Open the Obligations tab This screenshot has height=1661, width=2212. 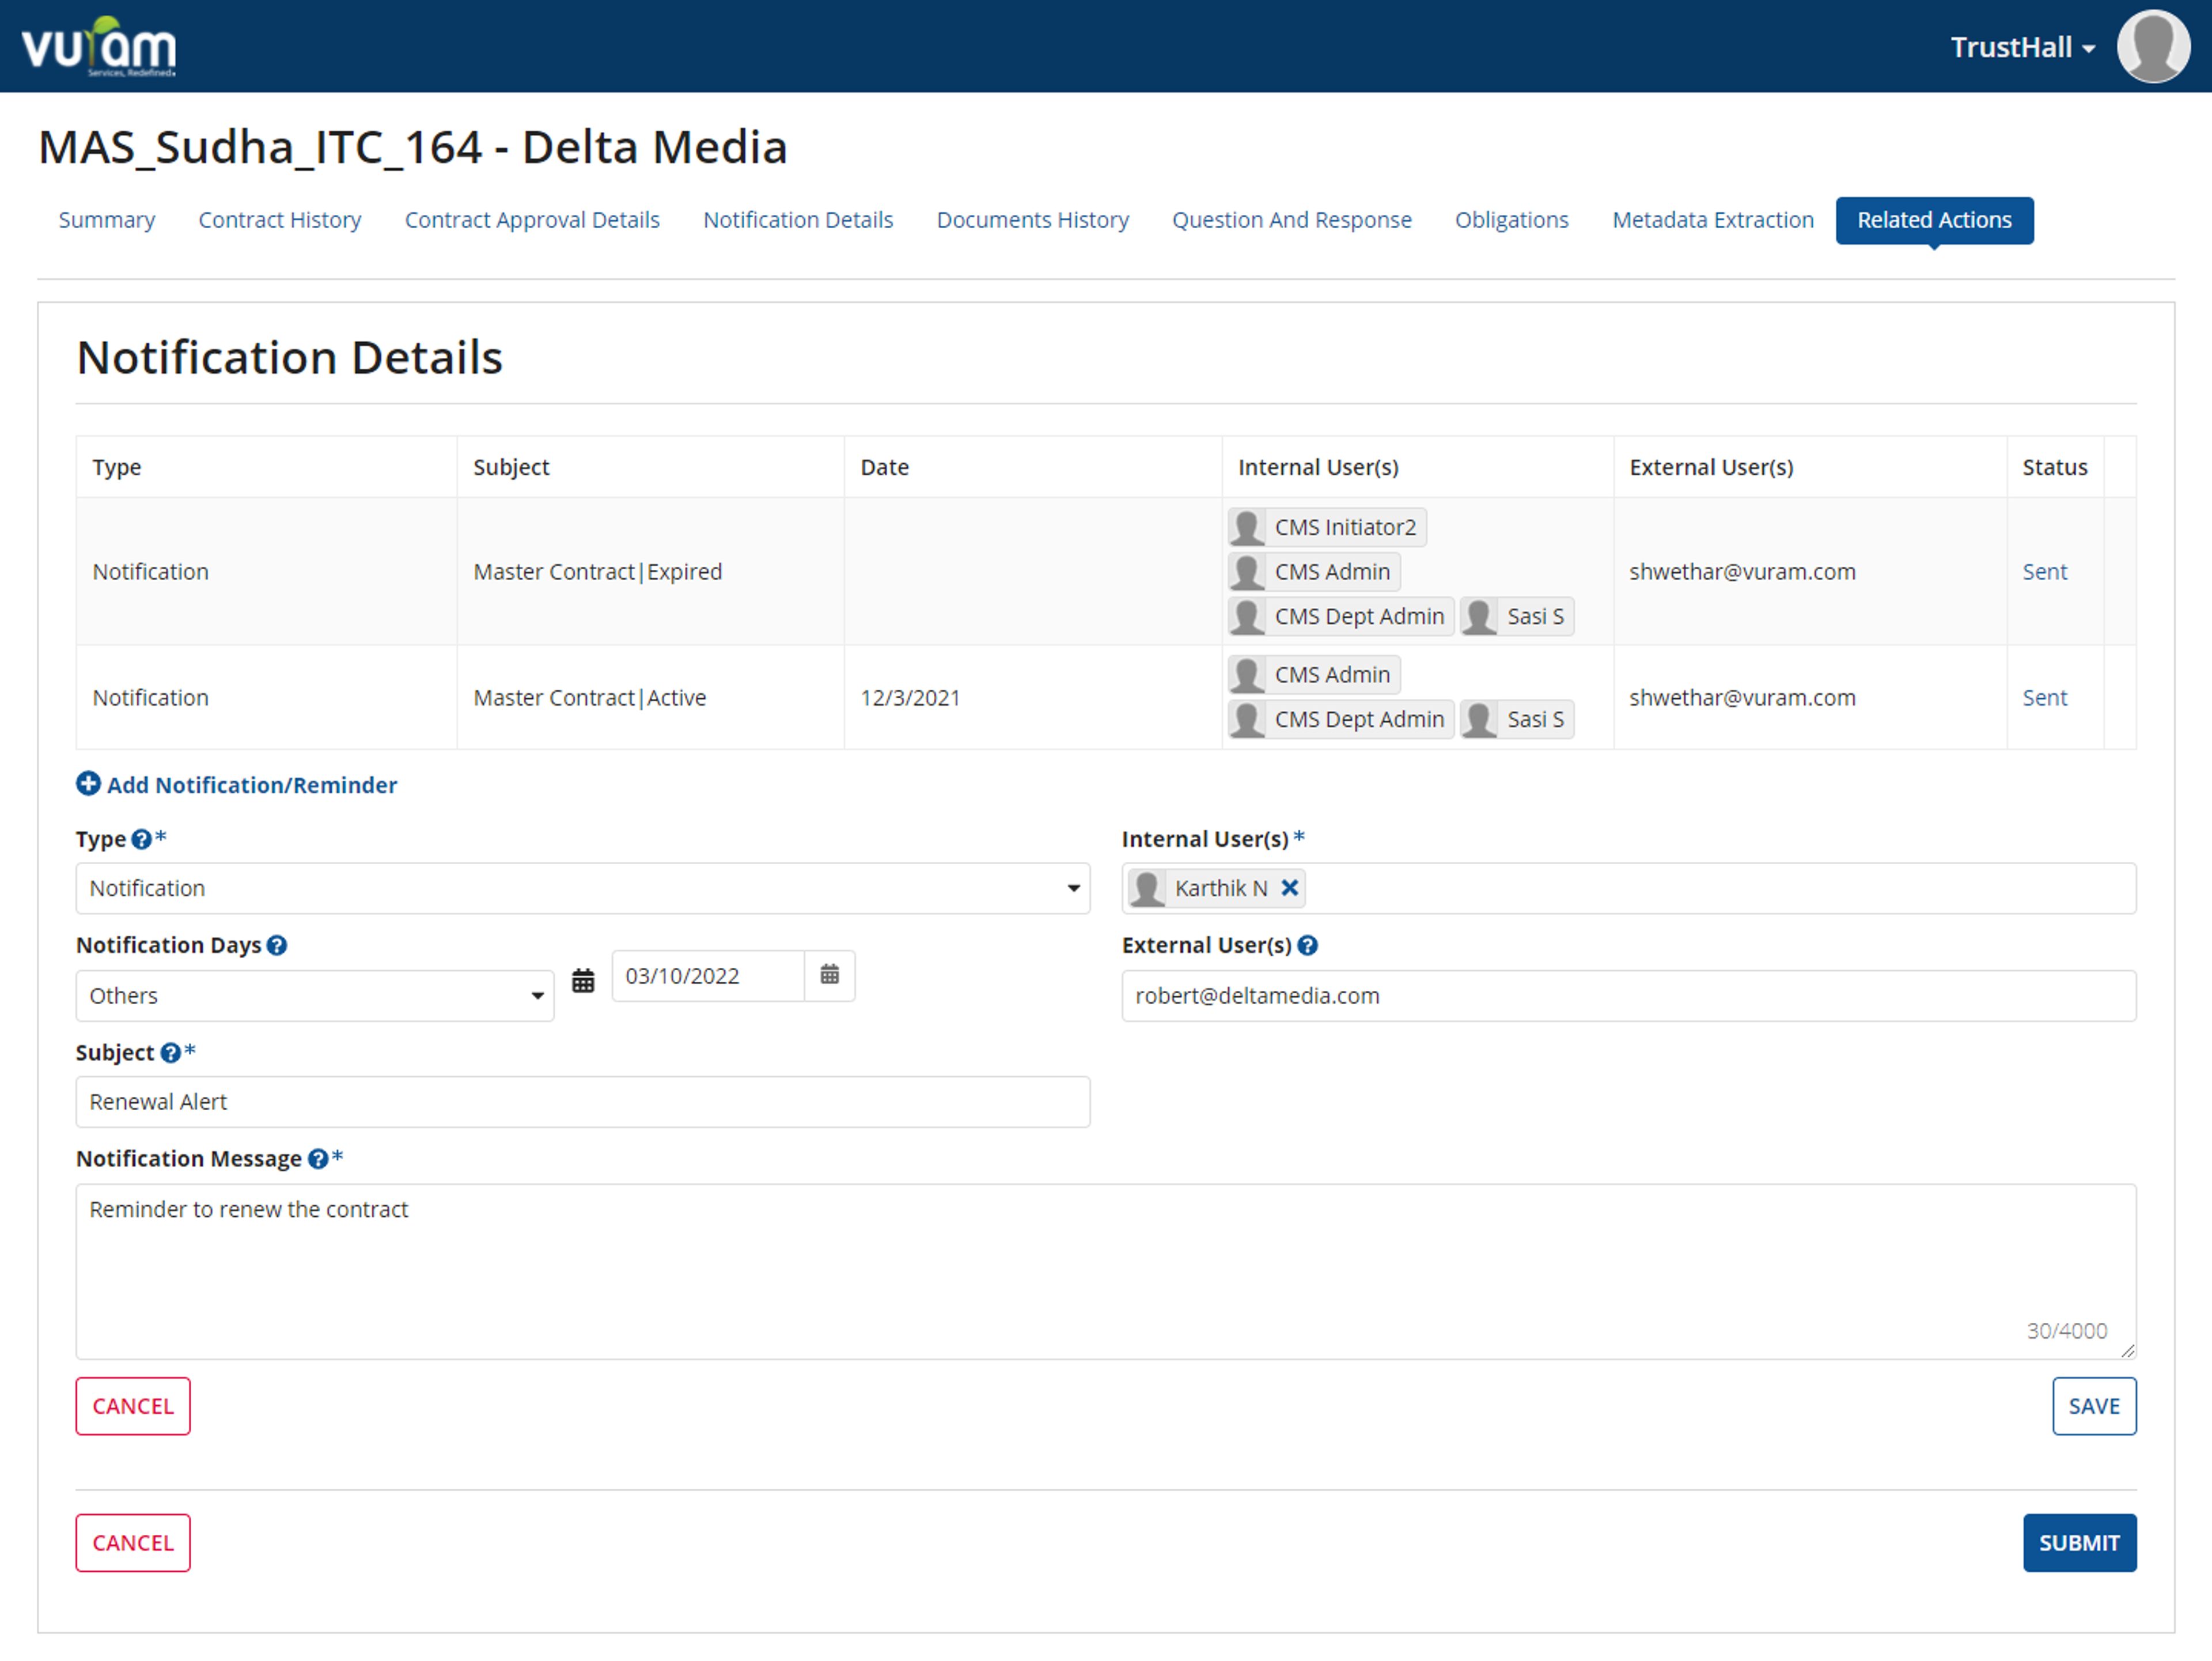pos(1512,220)
